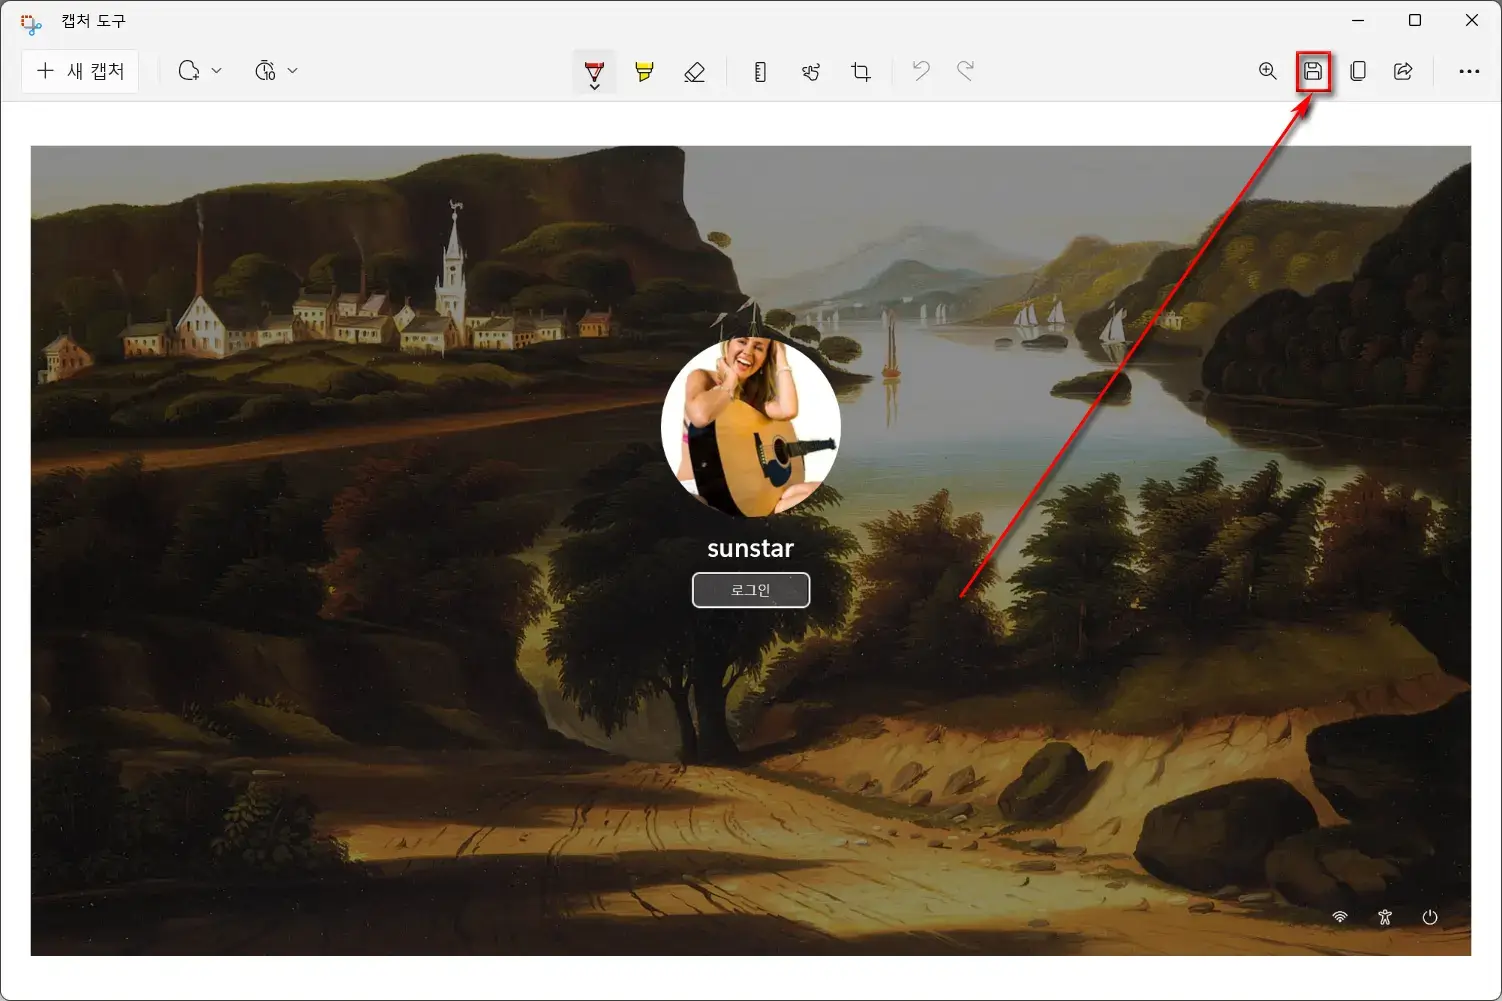
Task: Expand the snipping mode dropdown arrow
Action: pos(216,71)
